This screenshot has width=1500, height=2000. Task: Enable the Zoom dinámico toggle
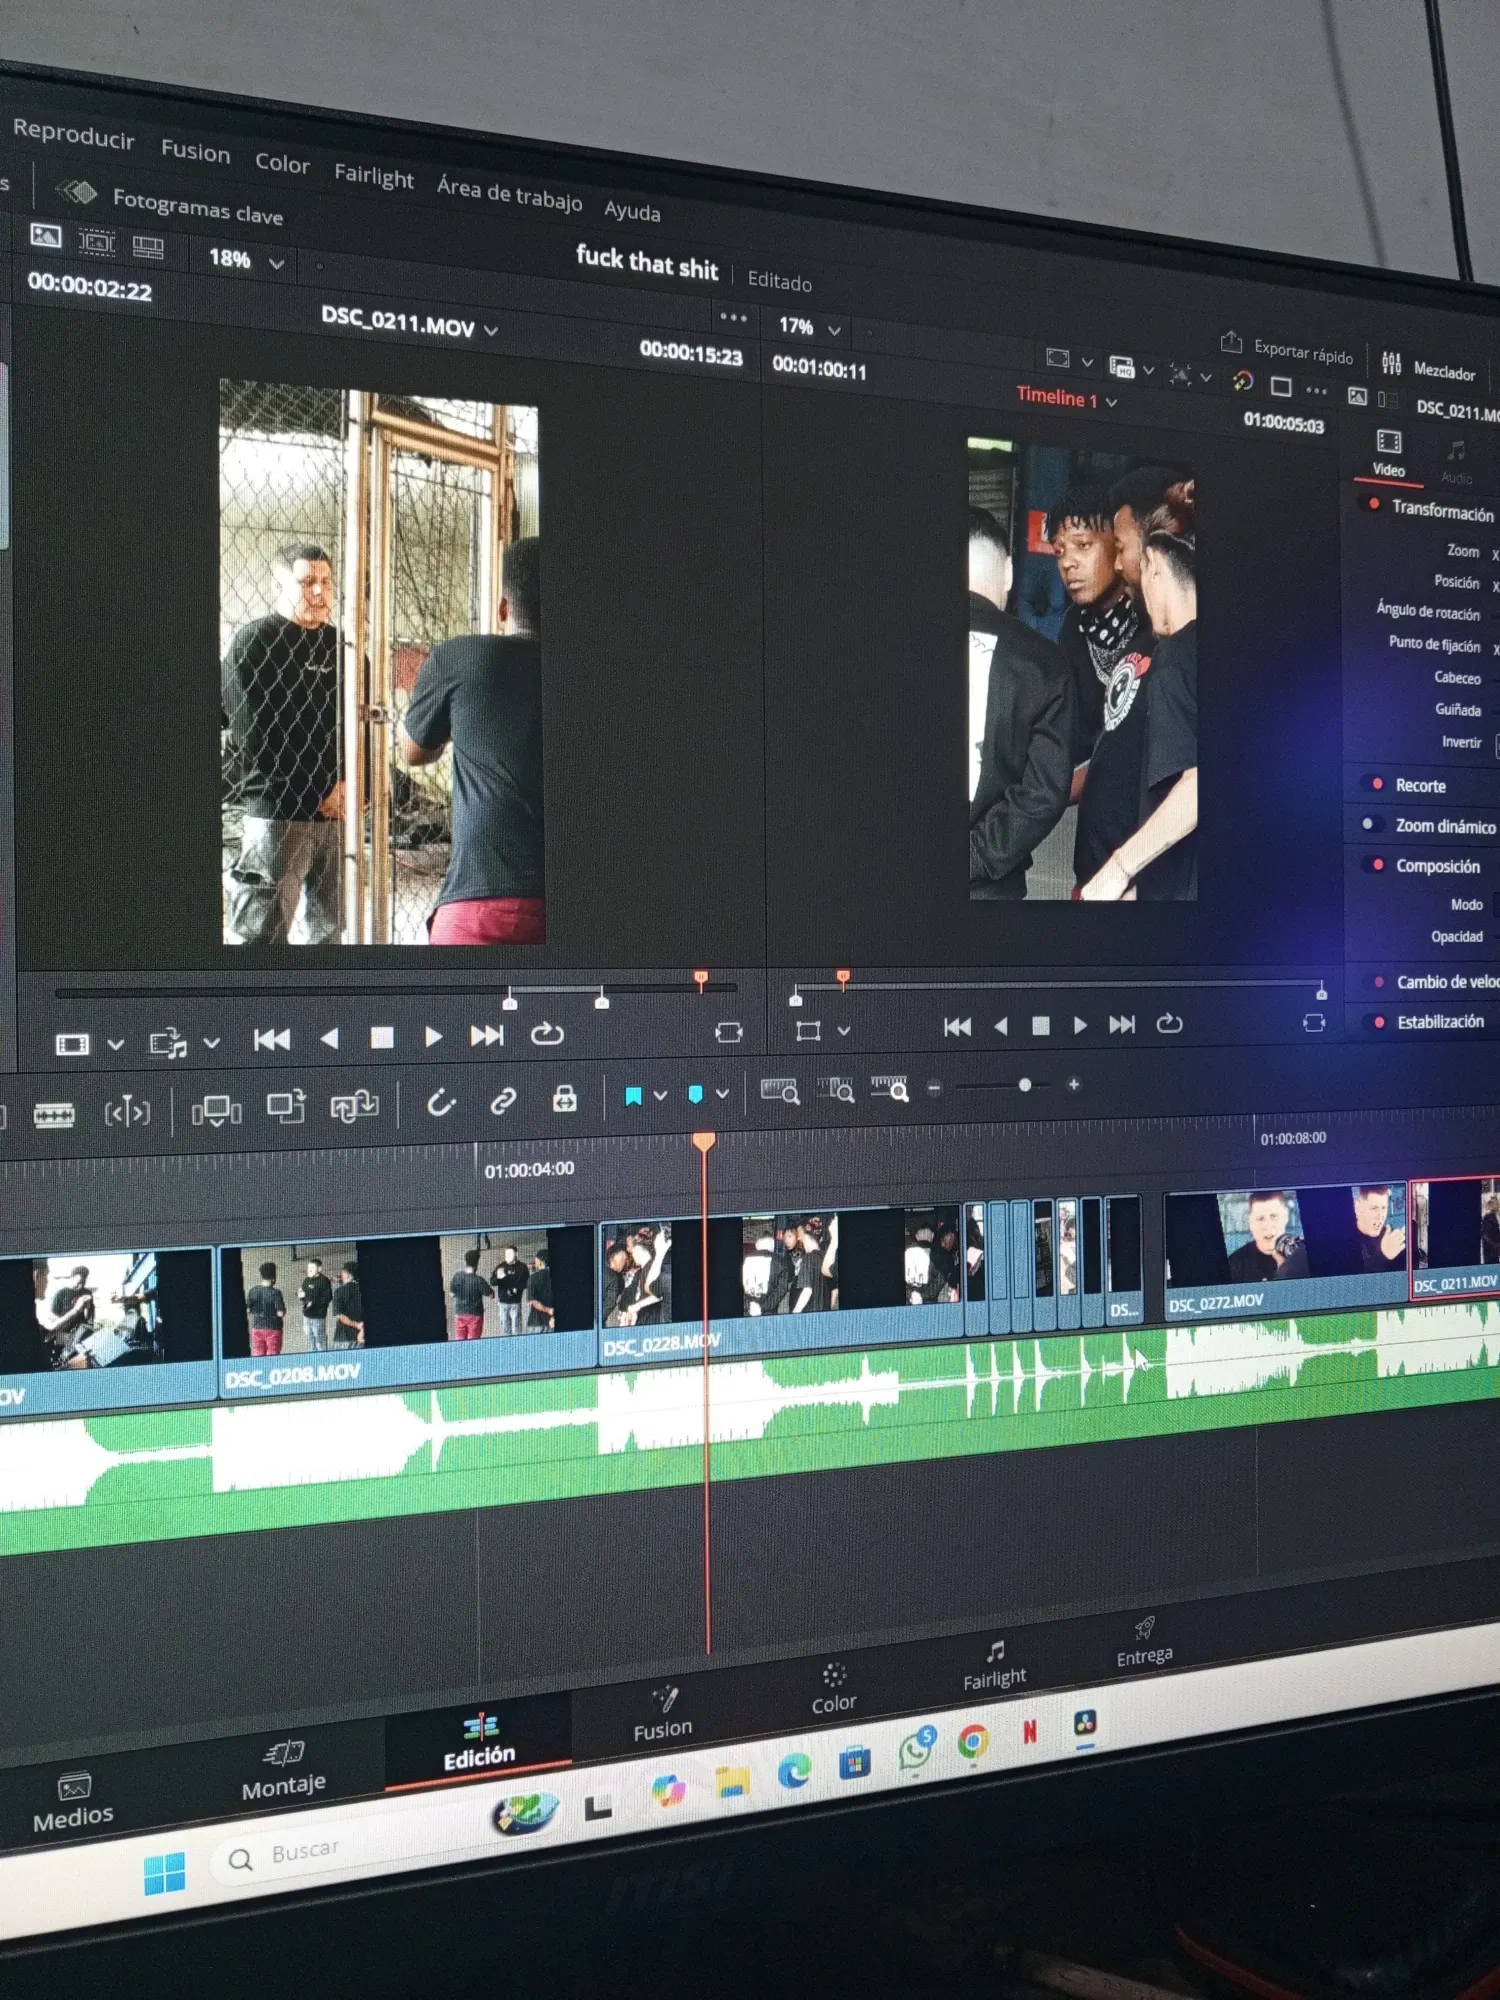coord(1367,824)
